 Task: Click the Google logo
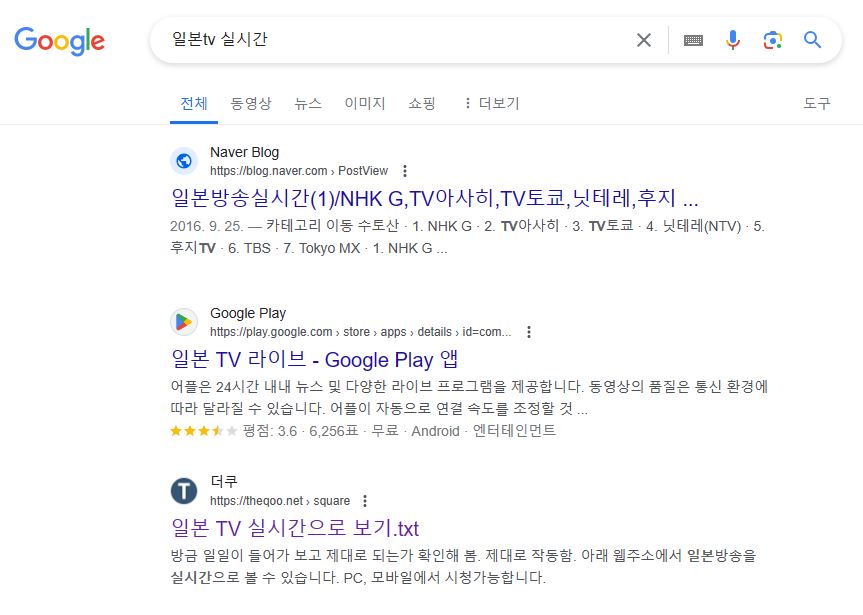point(59,41)
